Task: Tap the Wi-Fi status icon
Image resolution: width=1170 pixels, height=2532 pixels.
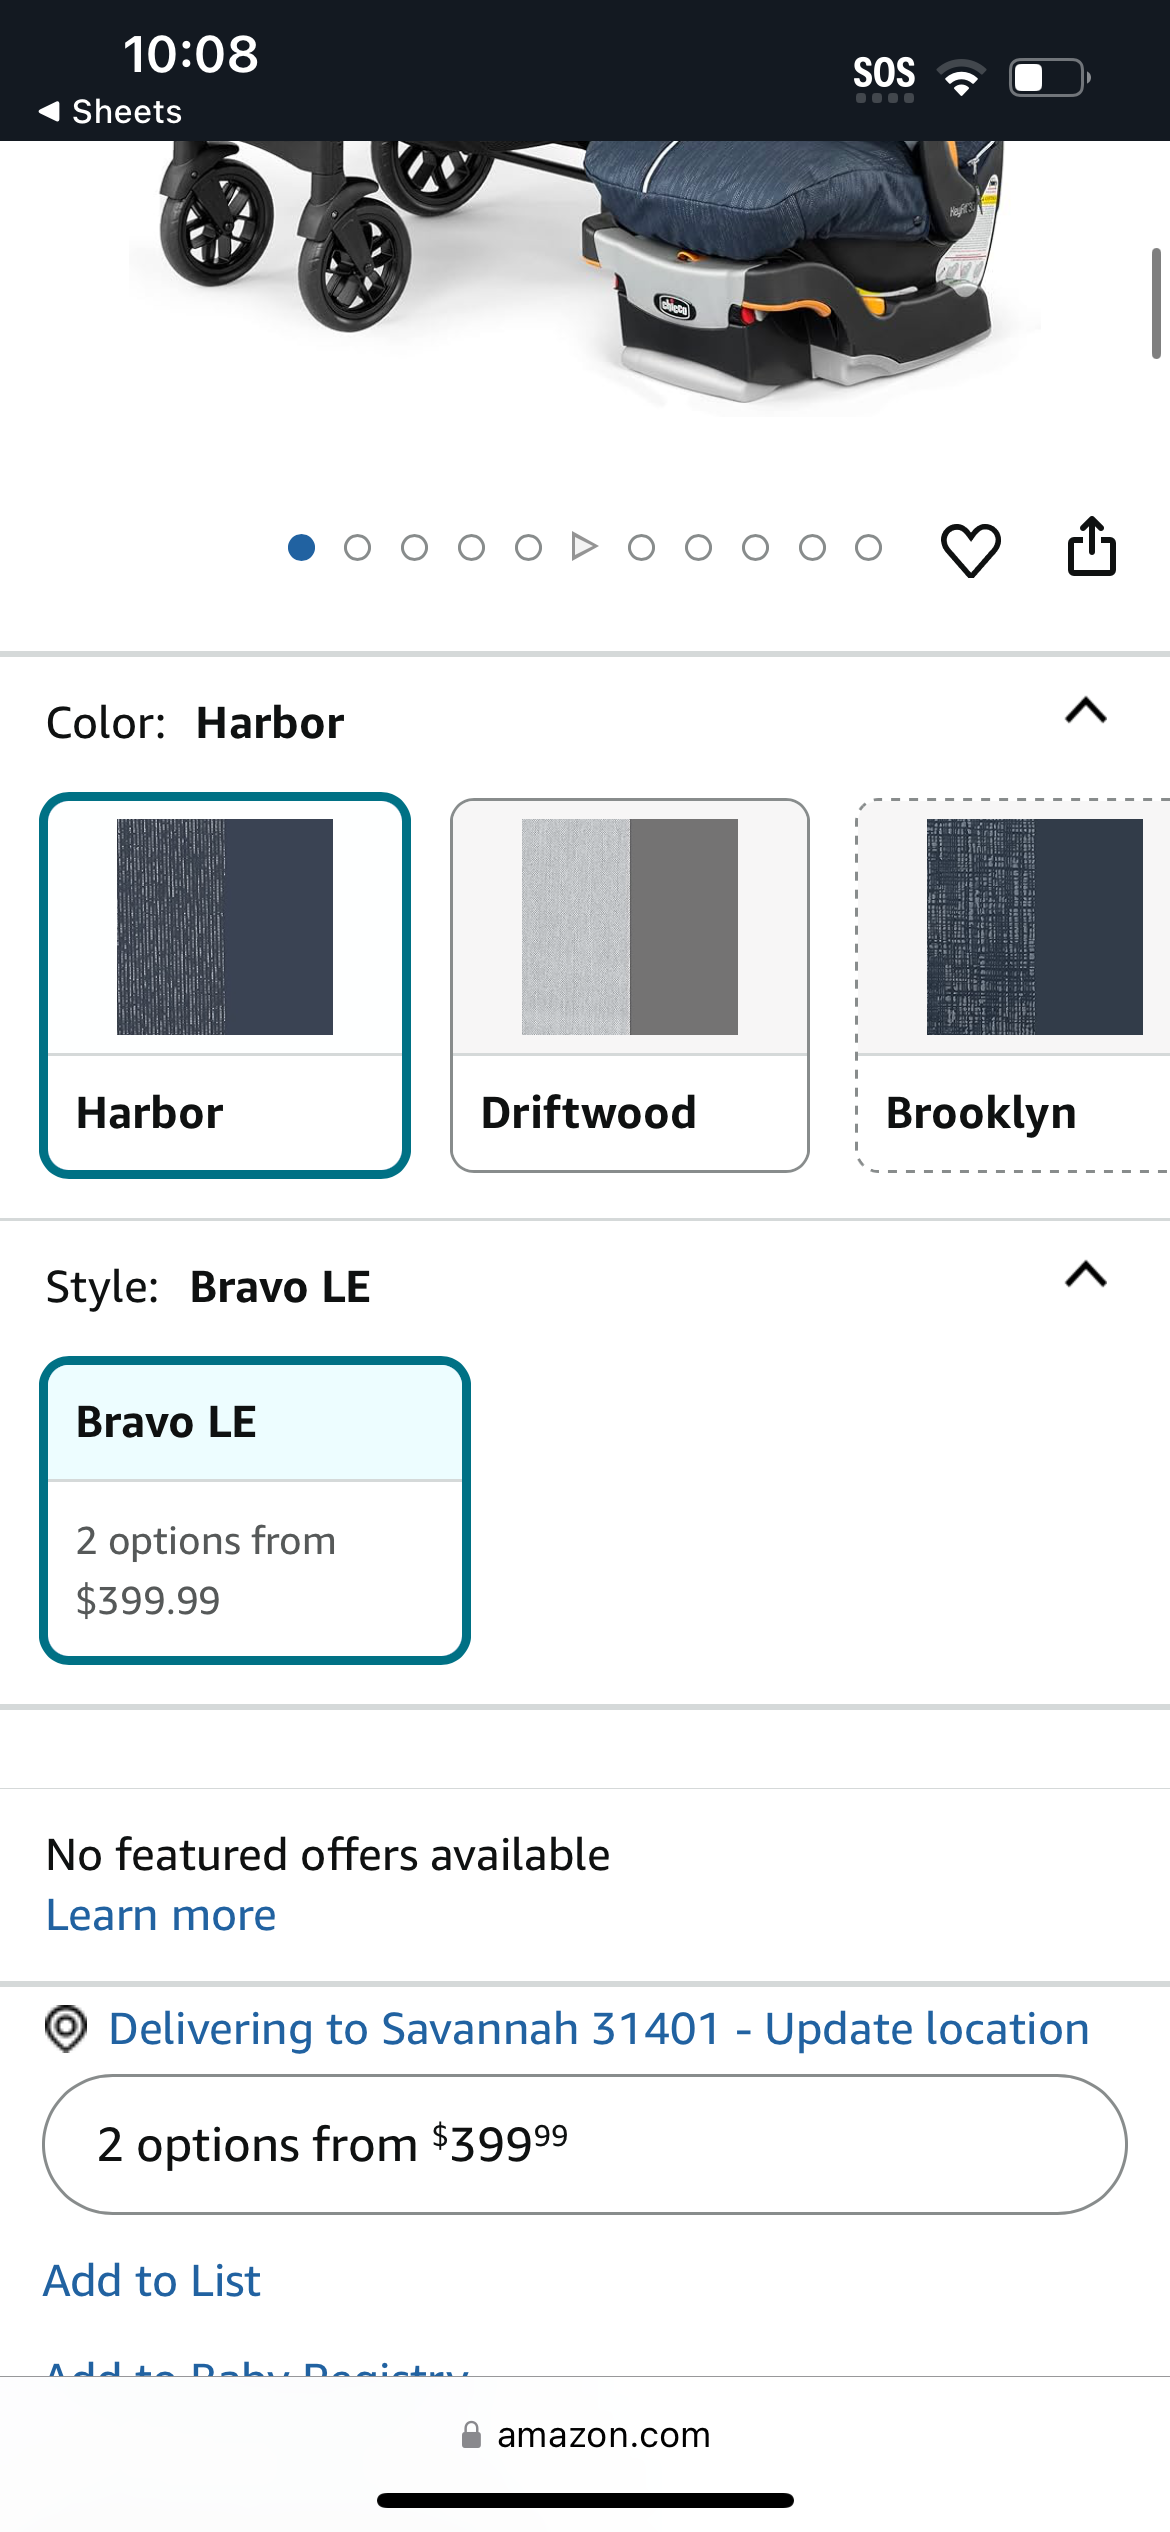Action: click(961, 77)
